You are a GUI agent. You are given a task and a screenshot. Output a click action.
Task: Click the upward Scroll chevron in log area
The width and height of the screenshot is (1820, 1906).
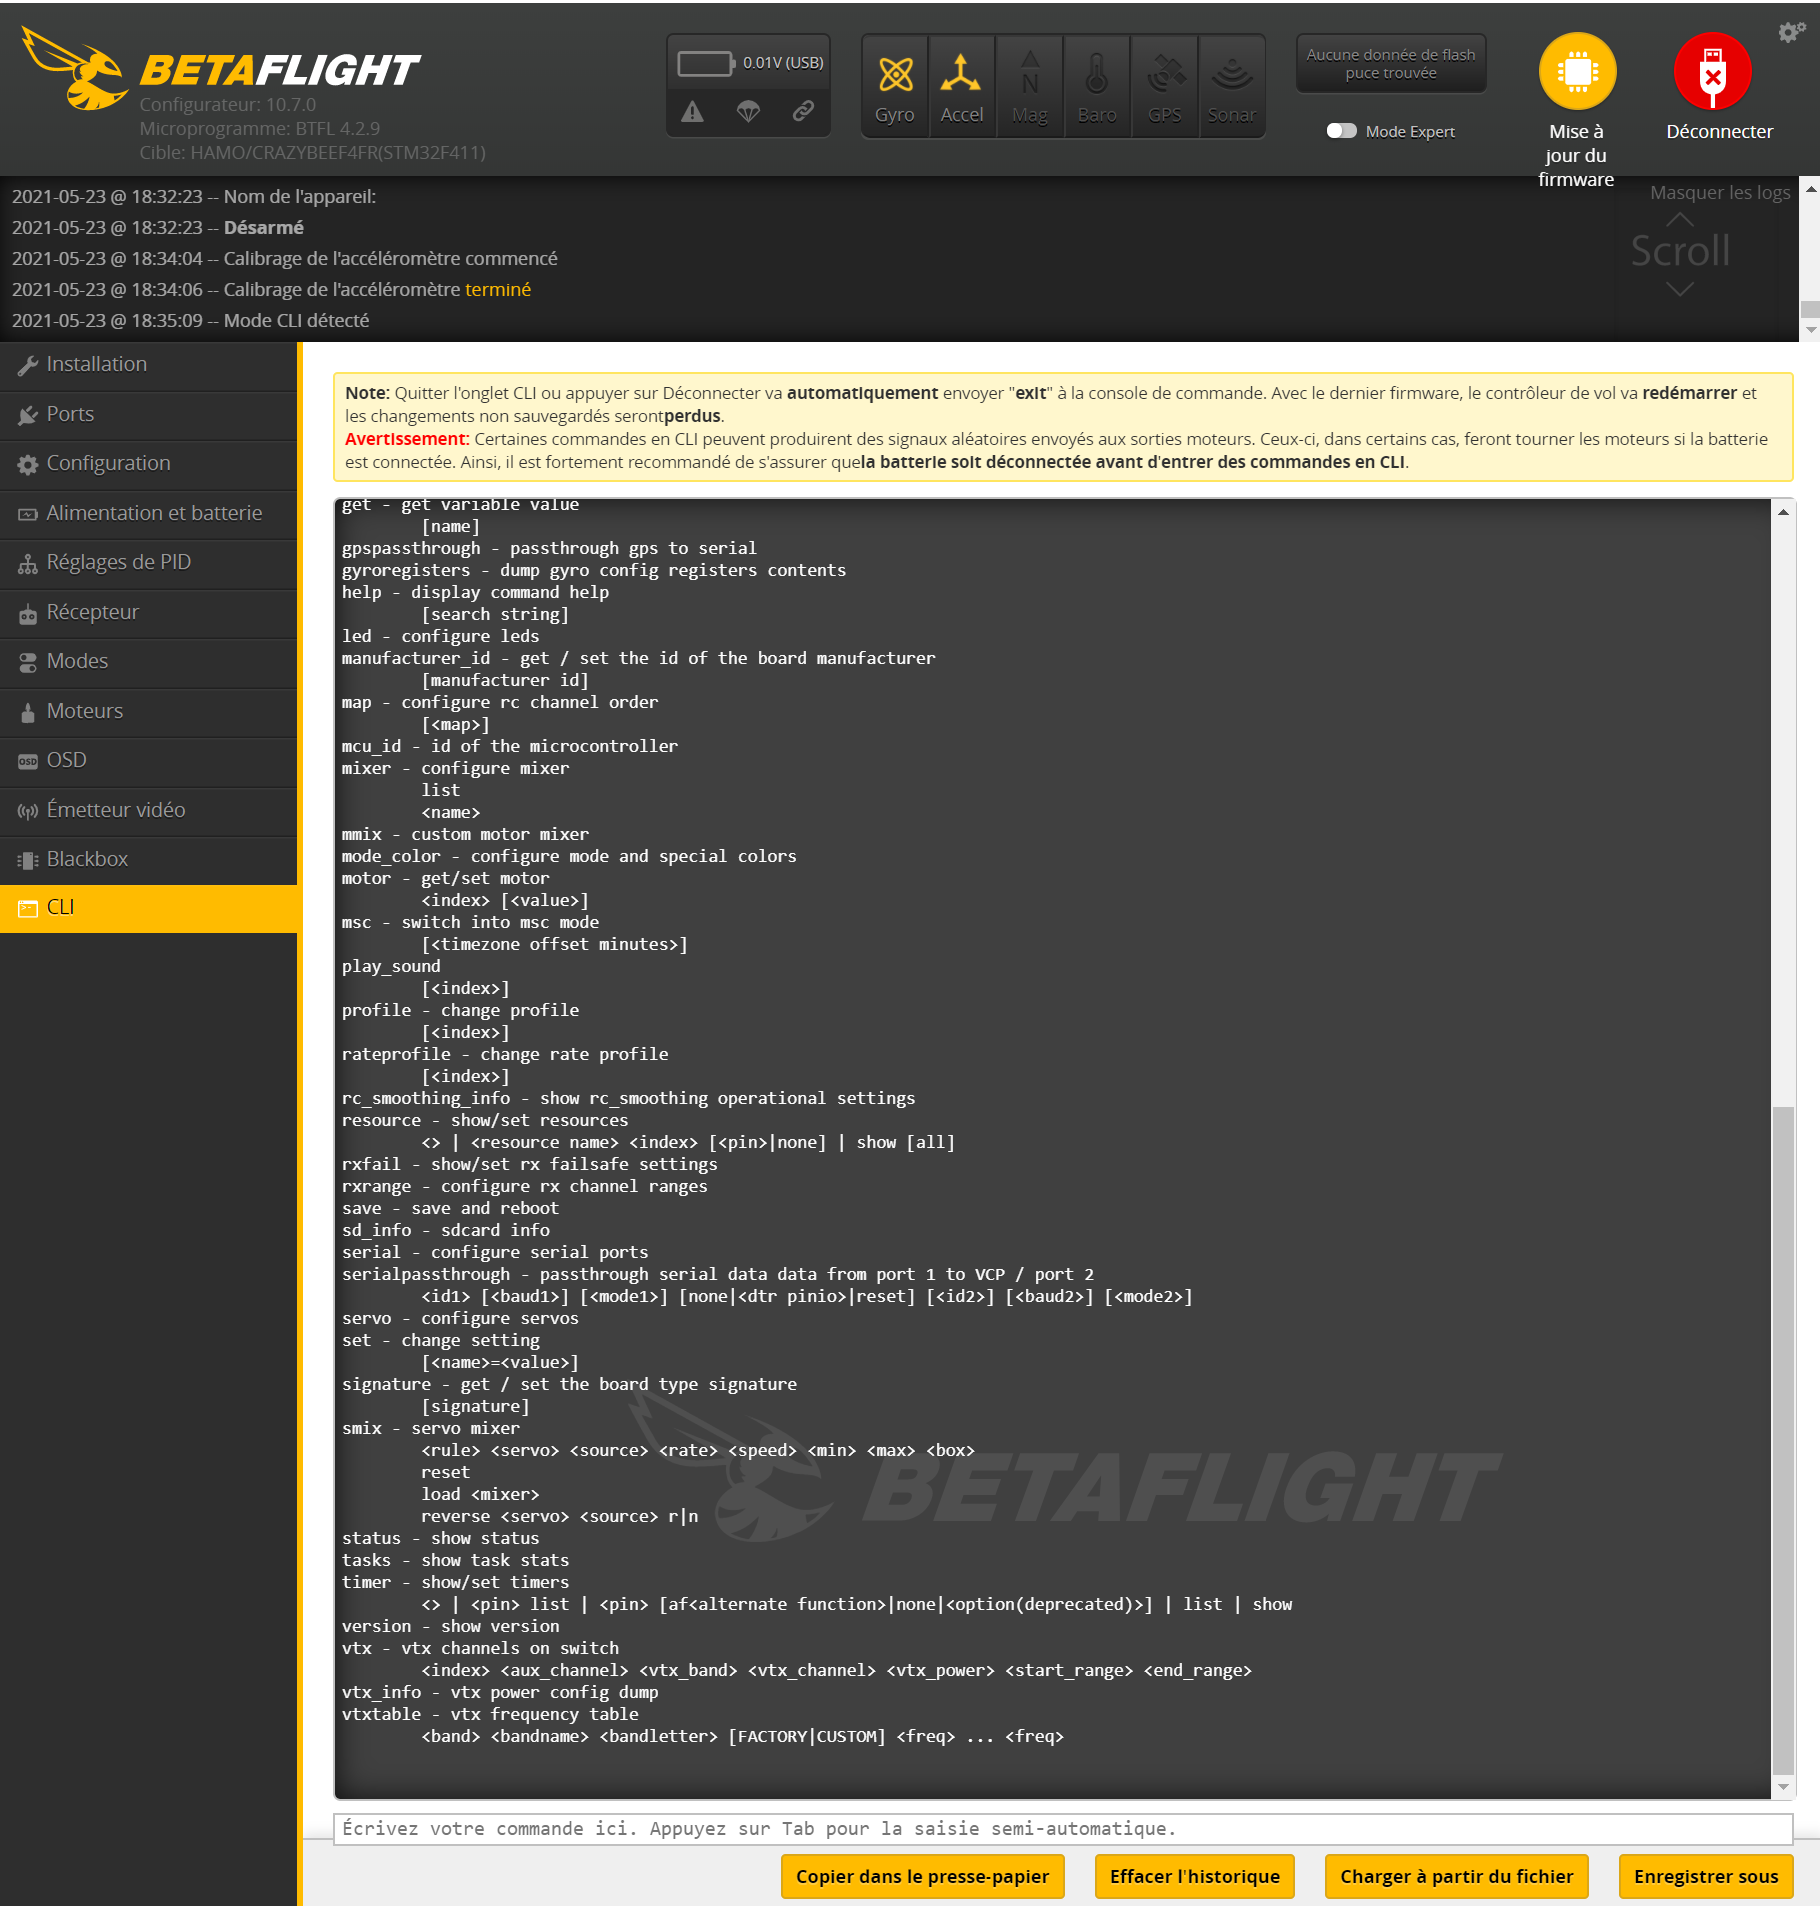click(1679, 222)
